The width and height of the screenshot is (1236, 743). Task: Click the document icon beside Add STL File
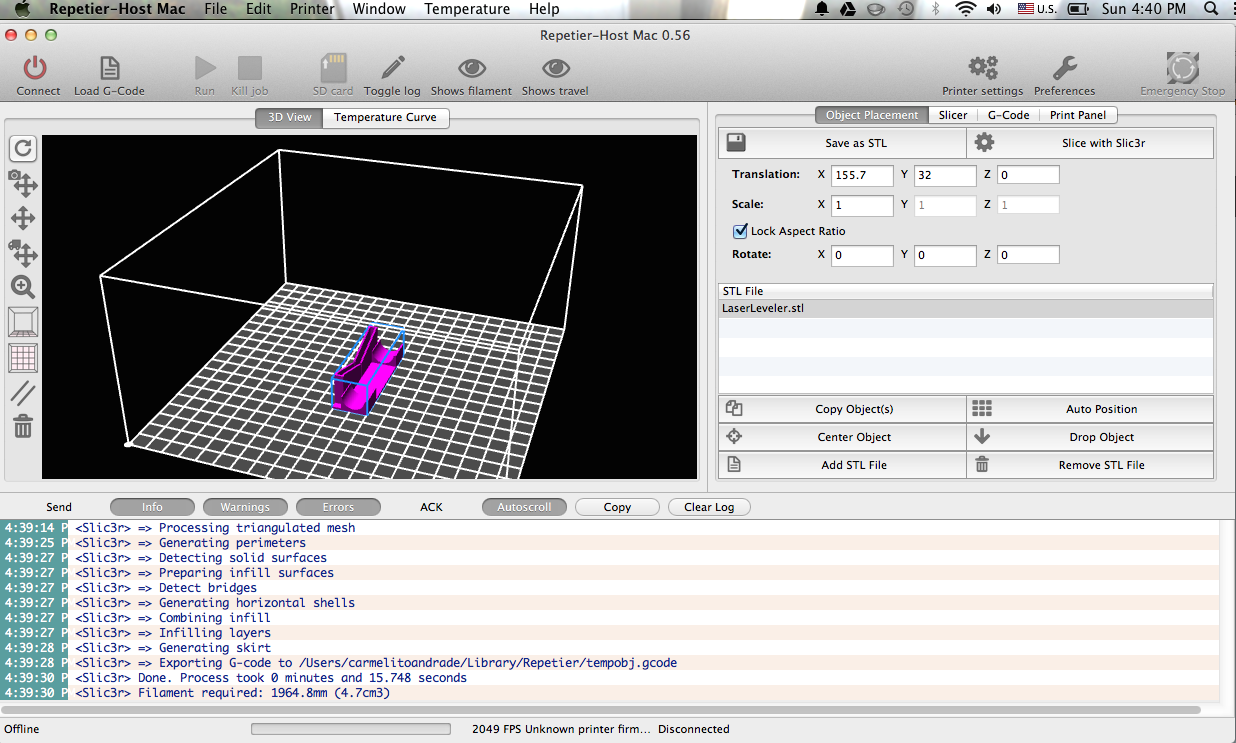click(734, 464)
